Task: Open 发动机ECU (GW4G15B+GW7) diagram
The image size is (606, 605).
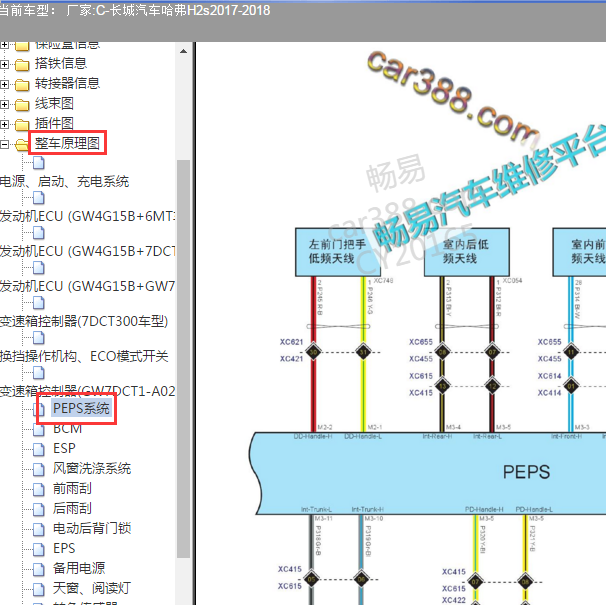Action: pyautogui.click(x=87, y=286)
